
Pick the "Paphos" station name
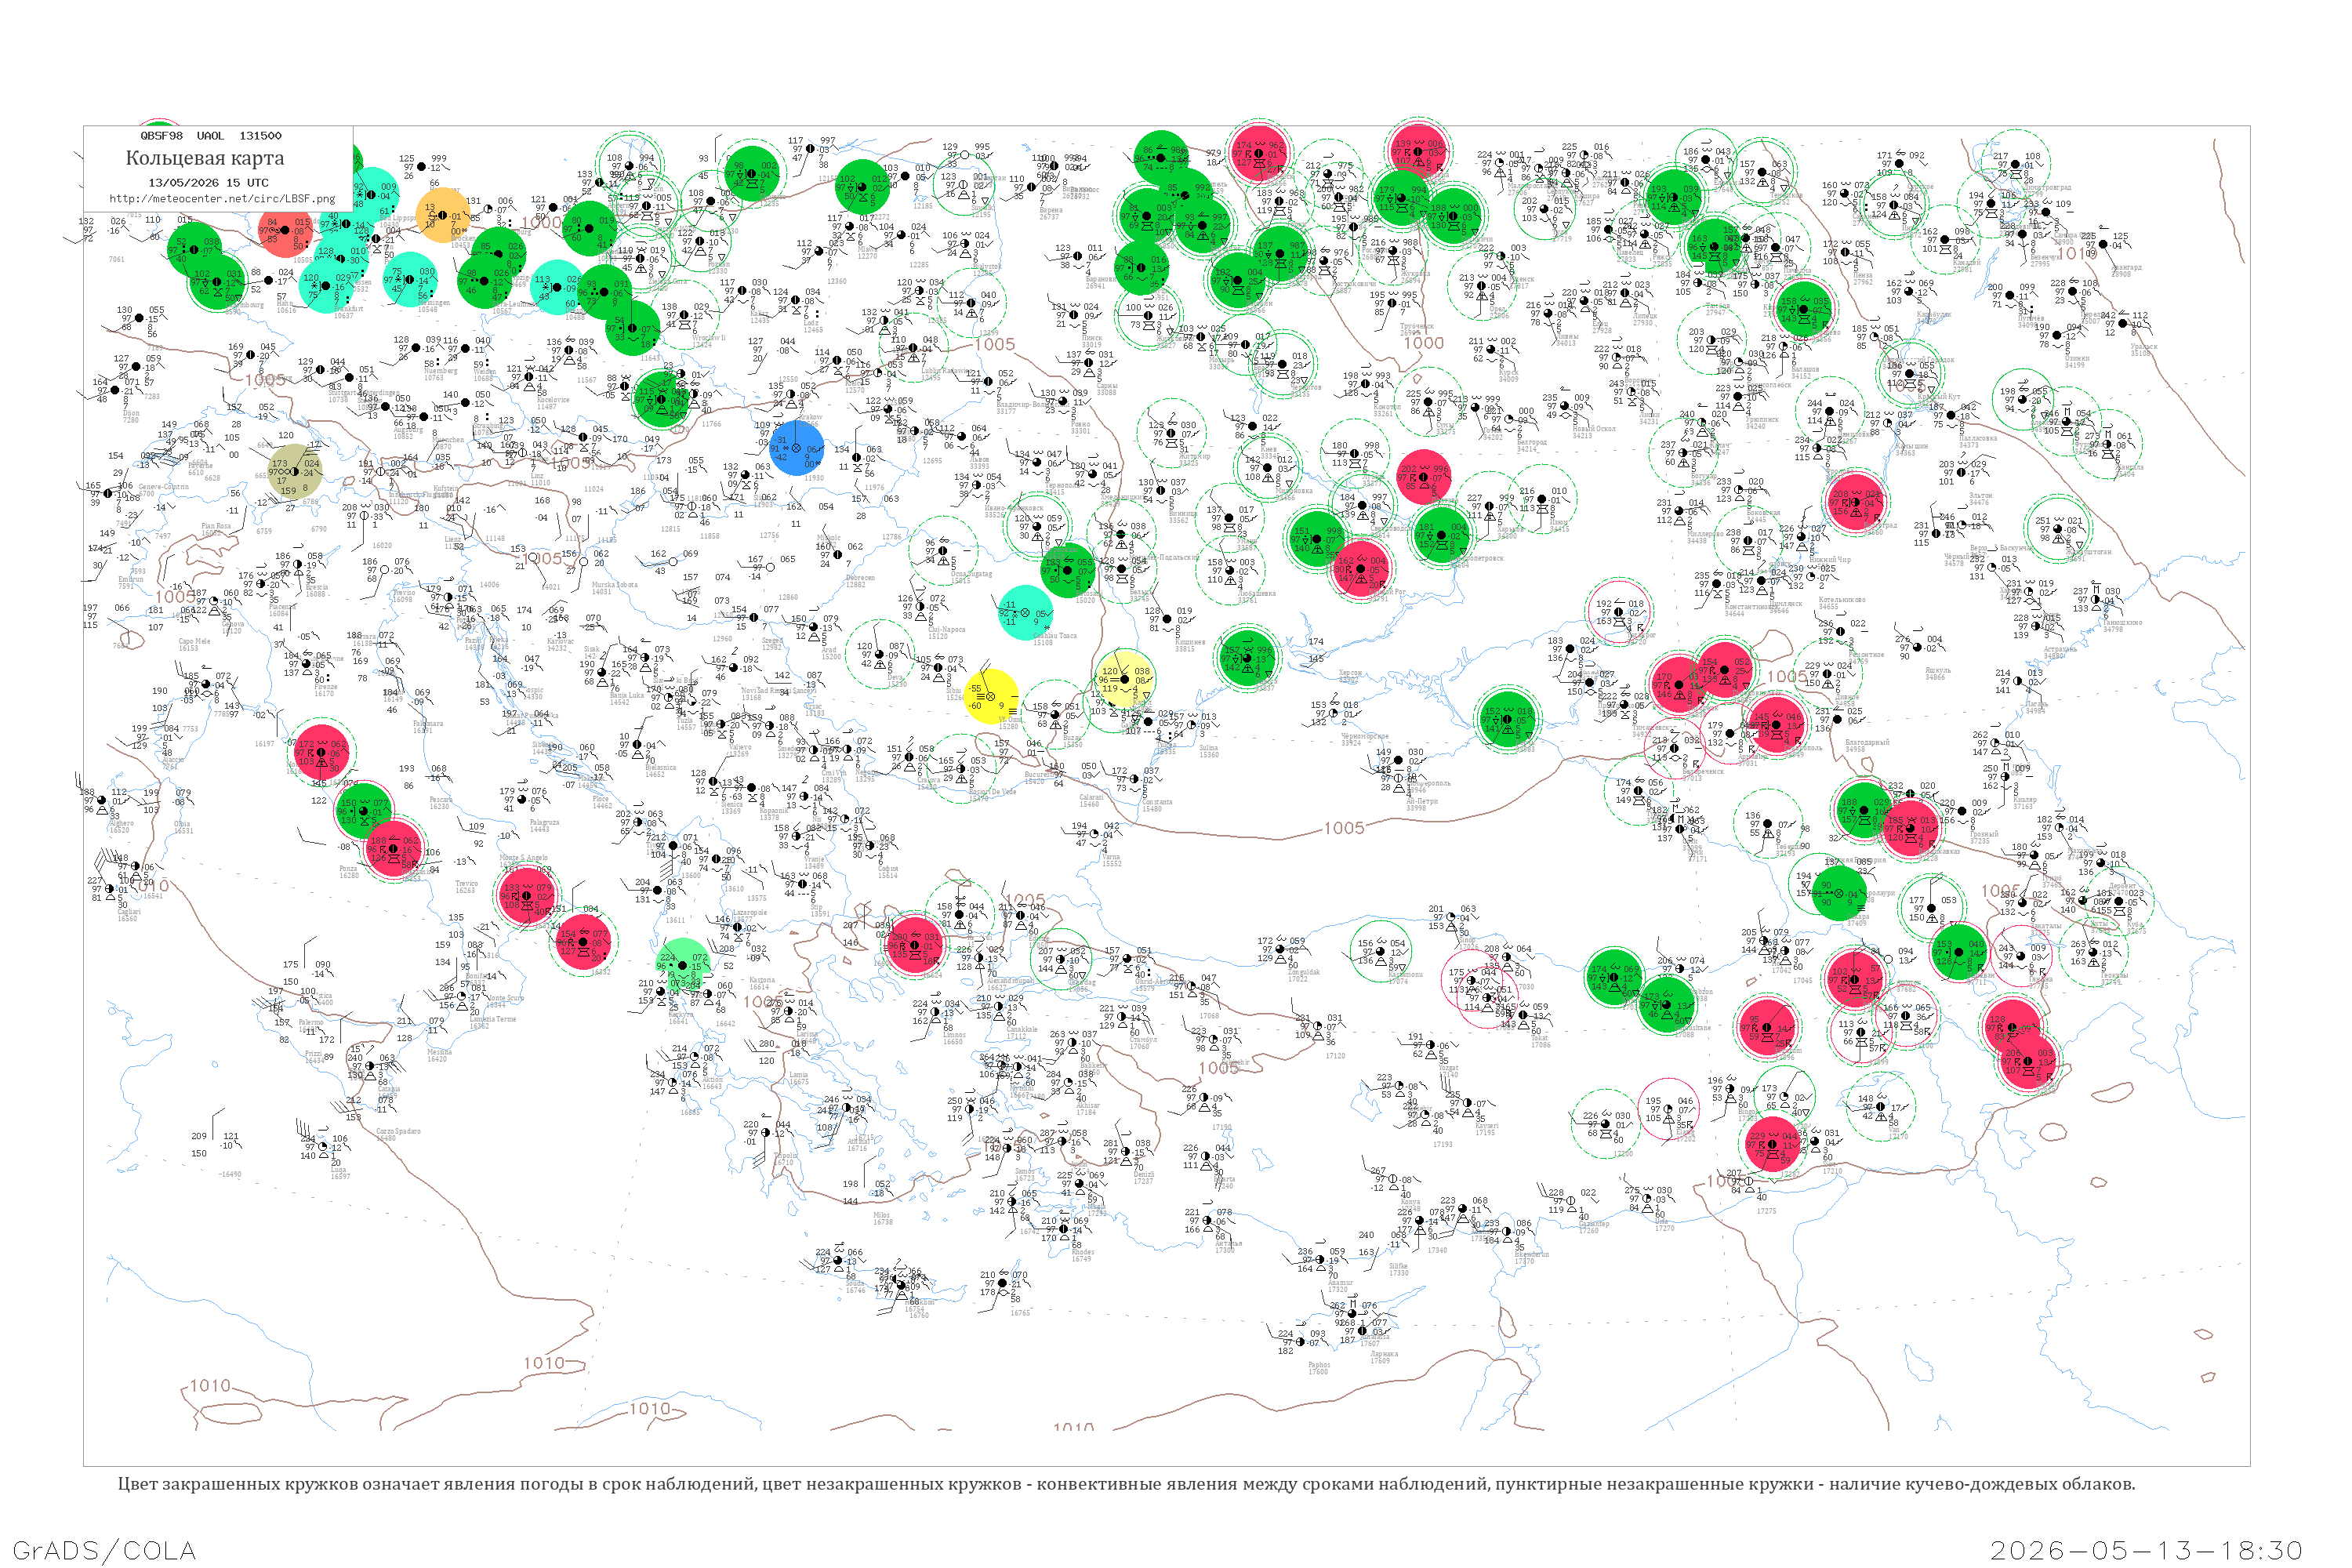(1319, 1365)
